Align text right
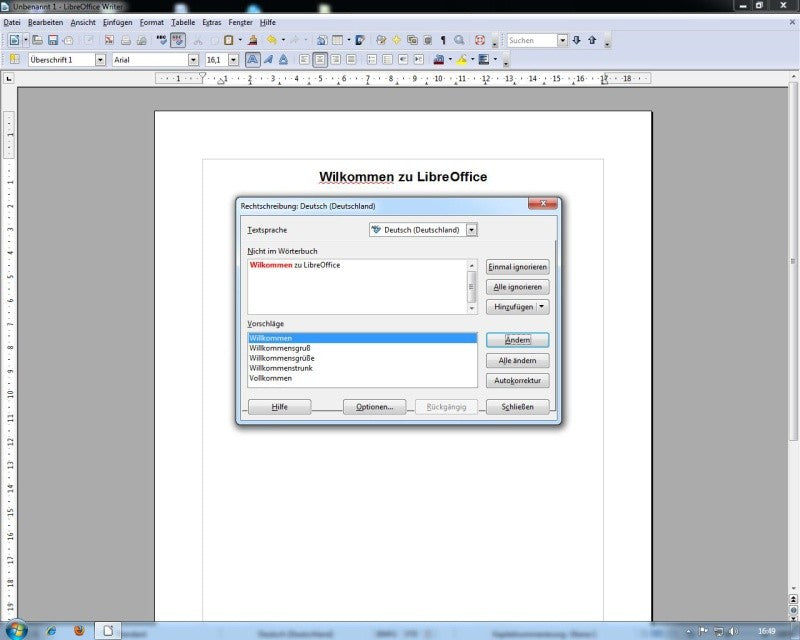The height and width of the screenshot is (640, 800). click(x=336, y=60)
